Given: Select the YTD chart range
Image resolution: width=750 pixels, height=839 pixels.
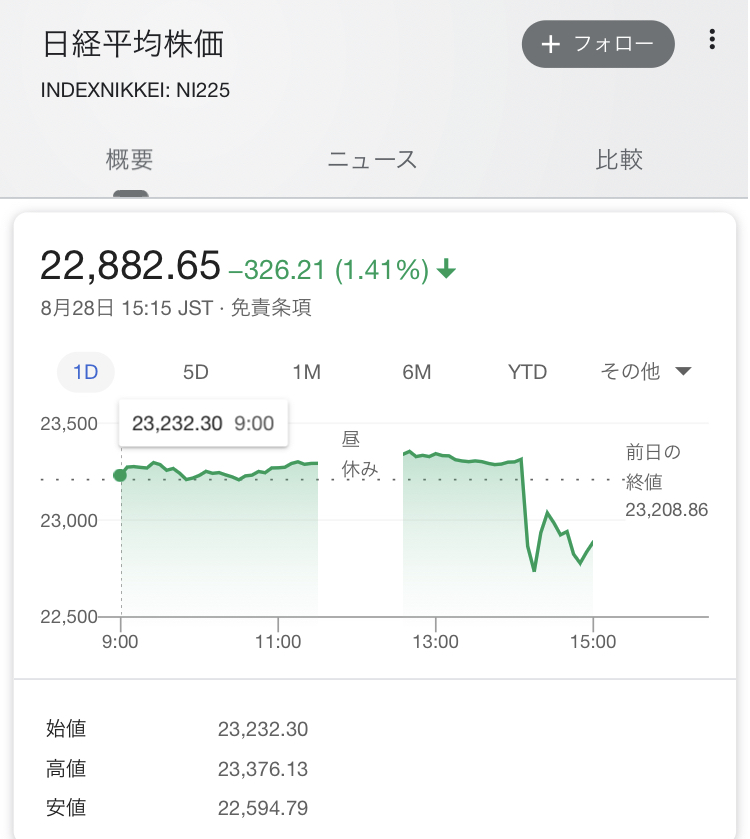Looking at the screenshot, I should pyautogui.click(x=527, y=372).
